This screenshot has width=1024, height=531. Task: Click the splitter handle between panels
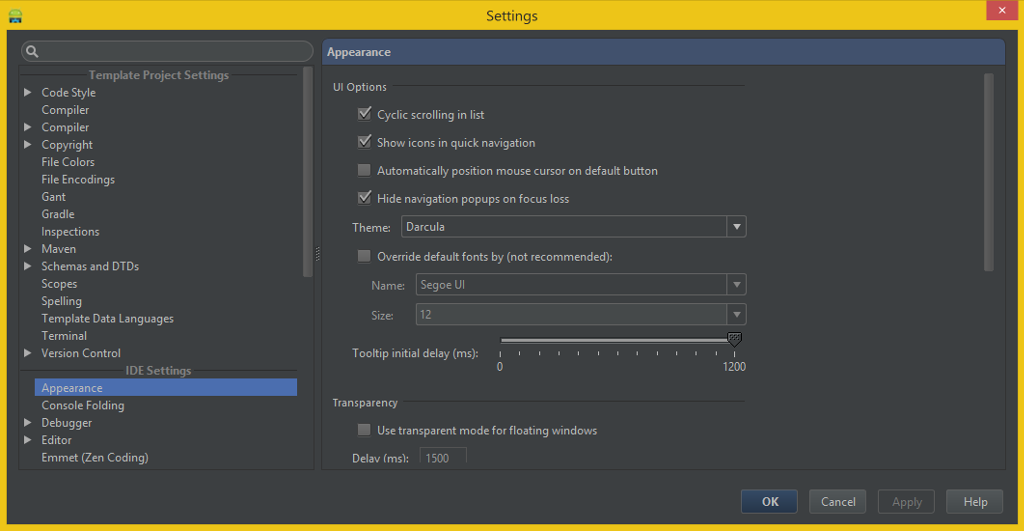click(x=318, y=254)
